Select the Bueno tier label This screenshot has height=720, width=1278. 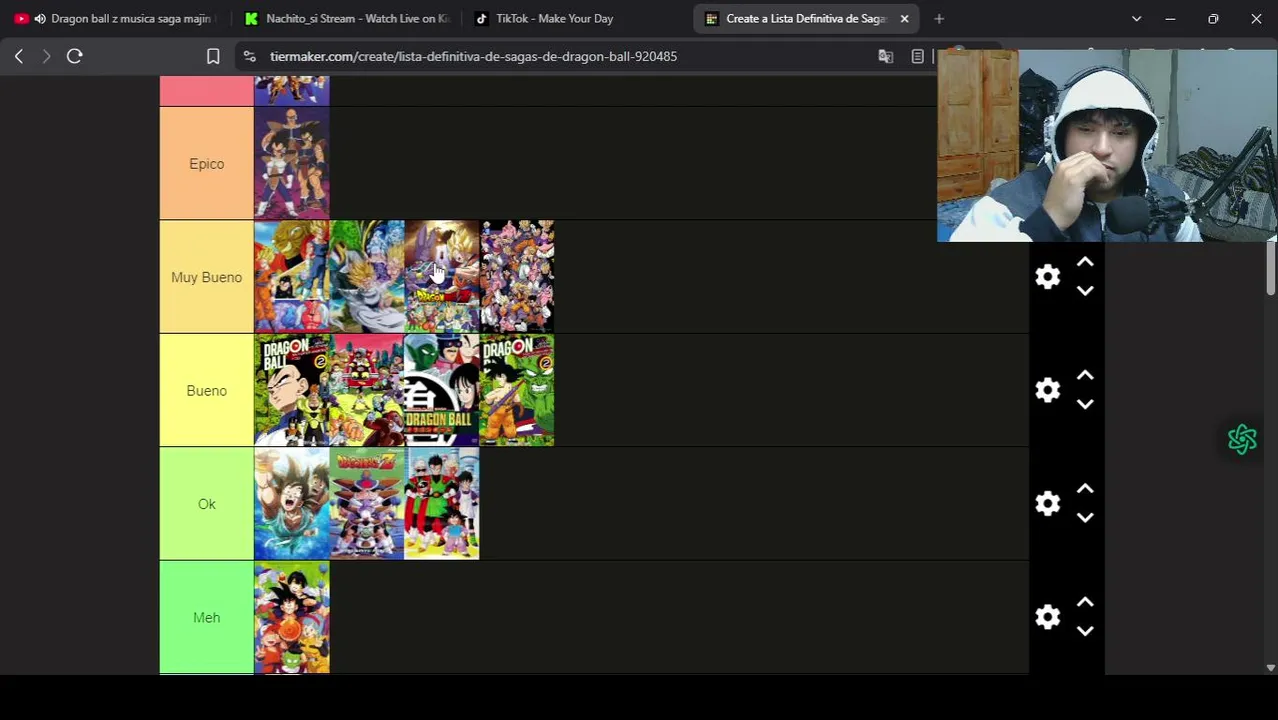(207, 390)
